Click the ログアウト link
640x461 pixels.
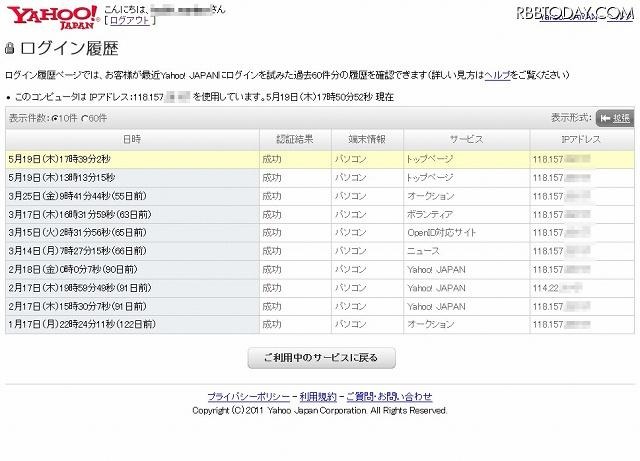coord(130,20)
